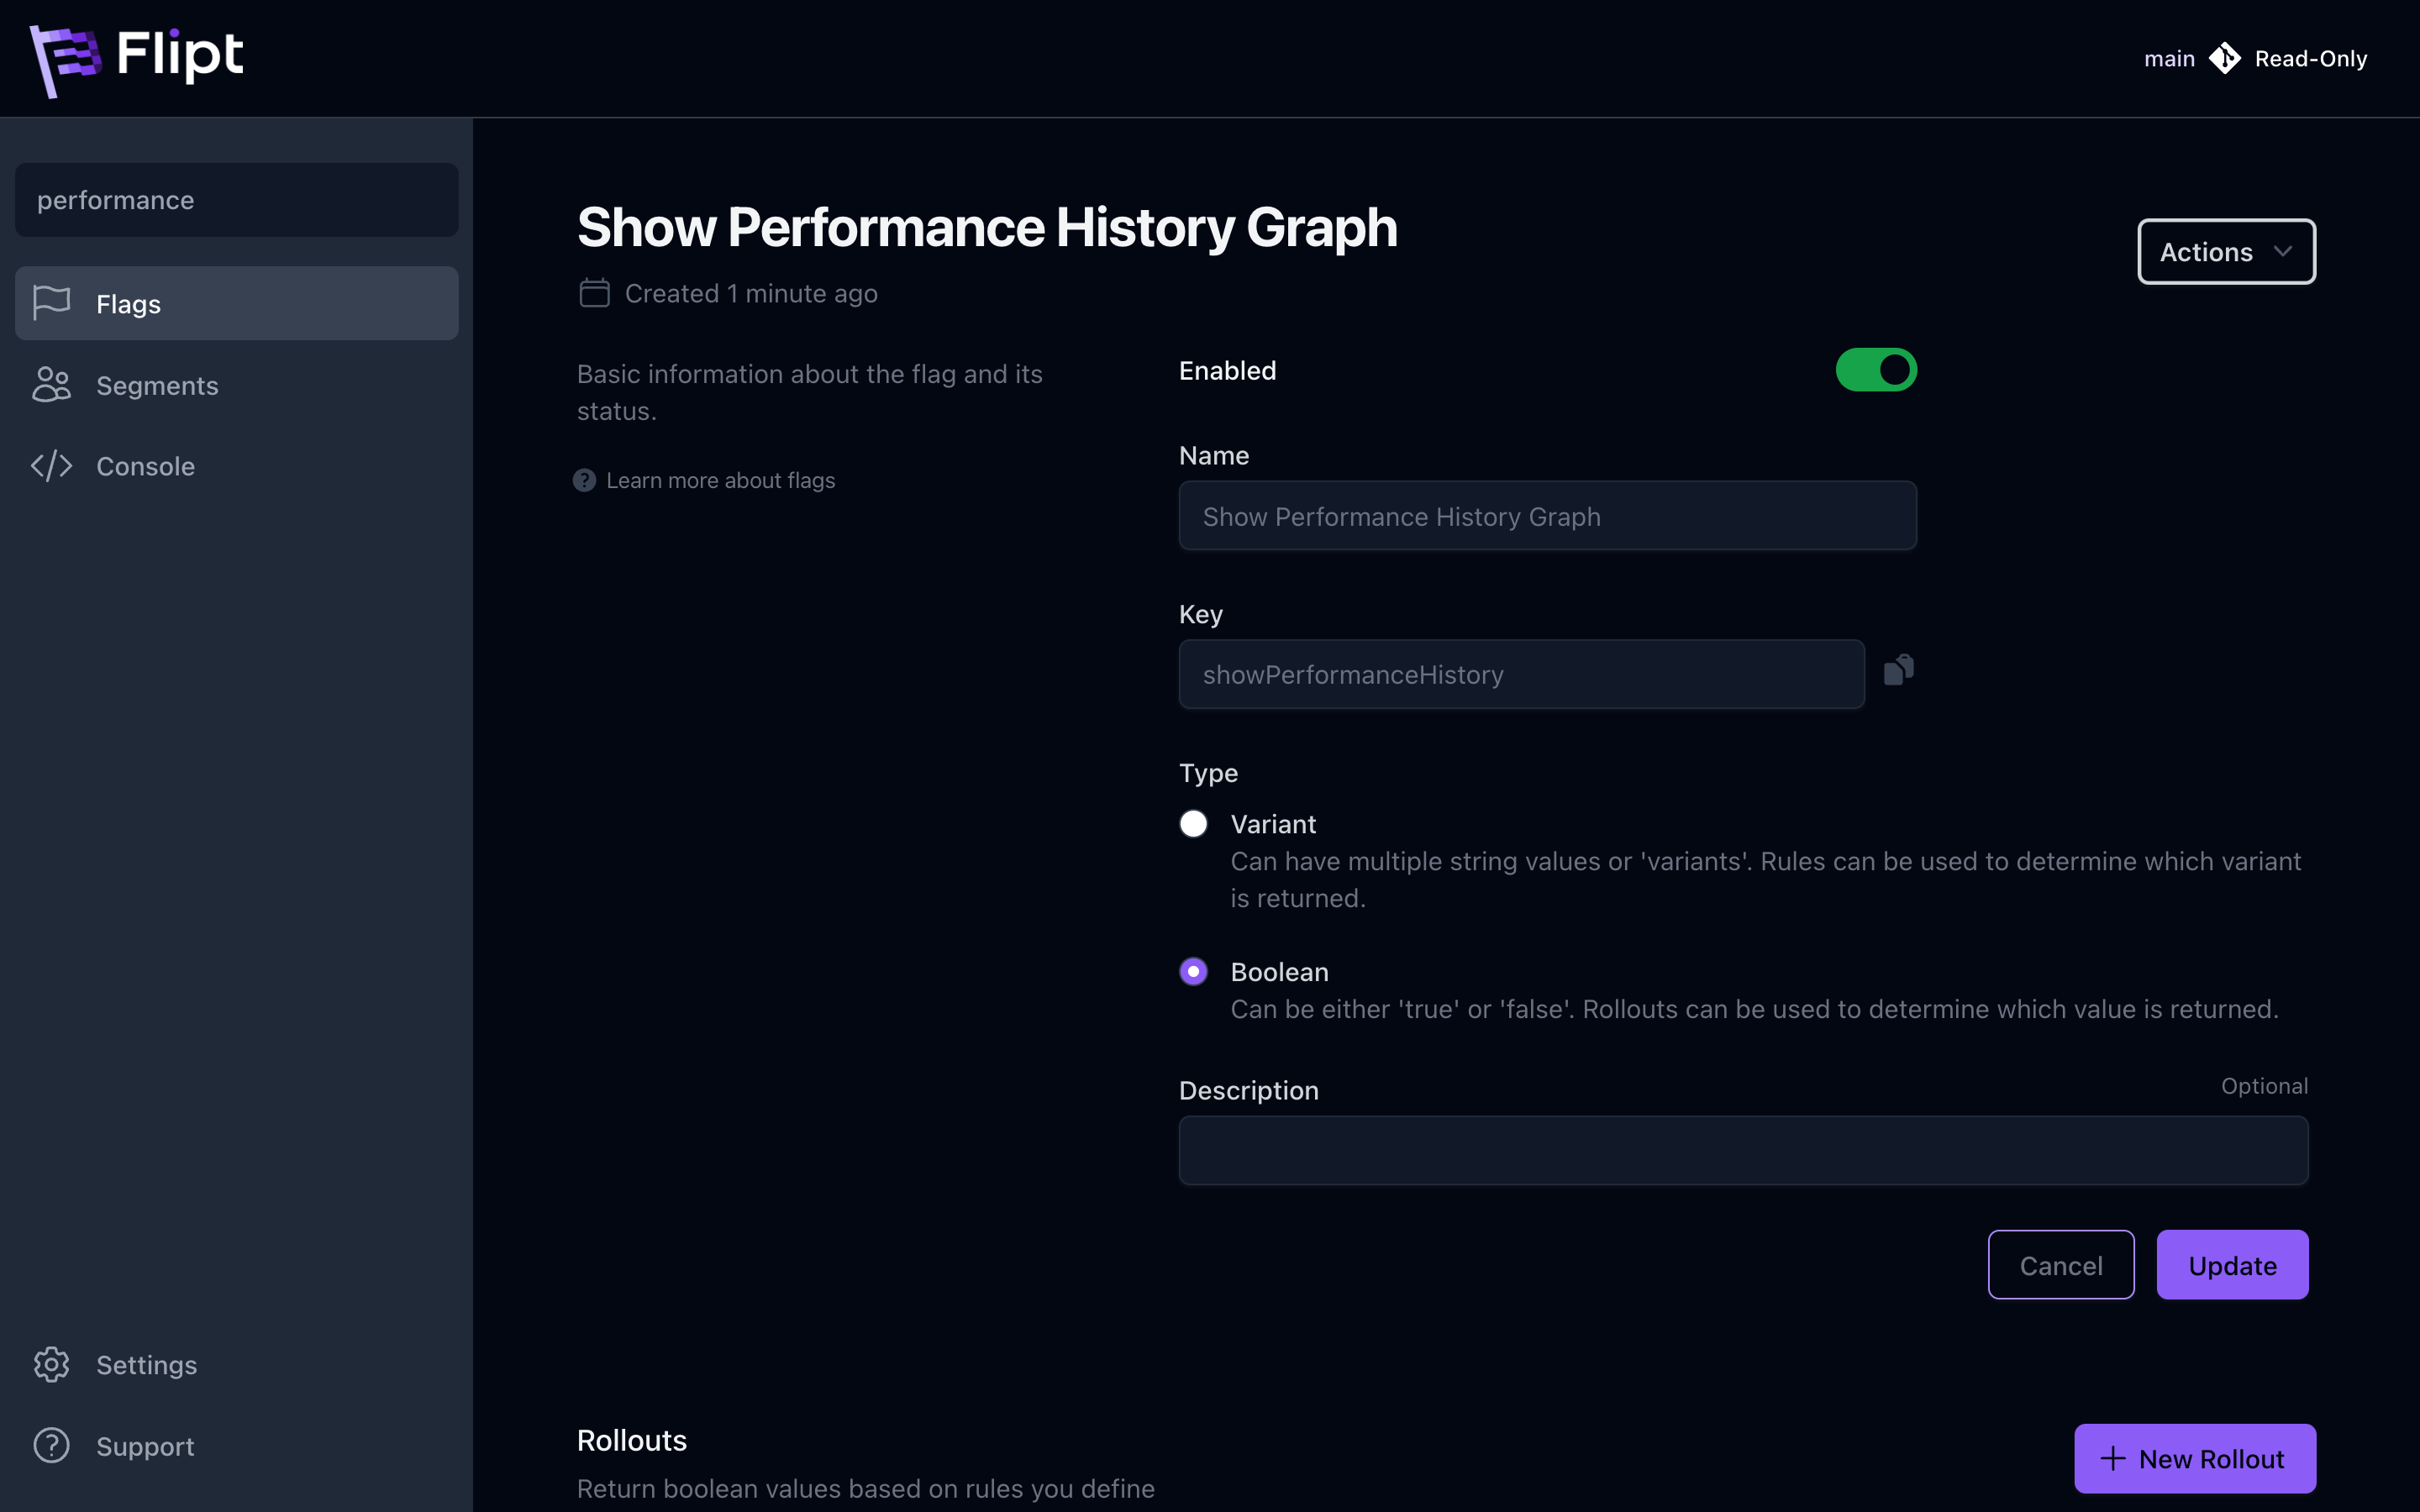Click the question mark icon near Learn more
This screenshot has height=1512, width=2420.
pyautogui.click(x=584, y=481)
